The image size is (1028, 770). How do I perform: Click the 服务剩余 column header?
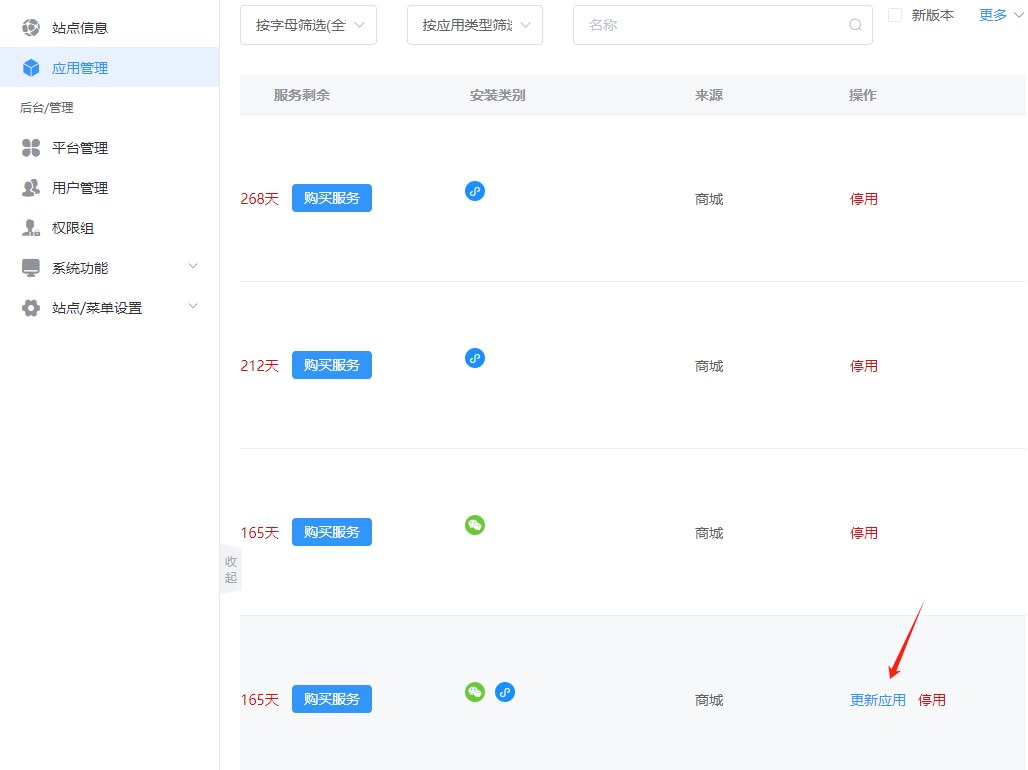(x=302, y=95)
